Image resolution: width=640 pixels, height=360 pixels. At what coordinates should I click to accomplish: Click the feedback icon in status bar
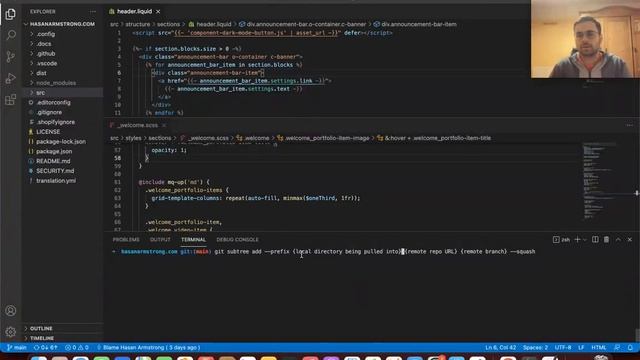coord(617,348)
